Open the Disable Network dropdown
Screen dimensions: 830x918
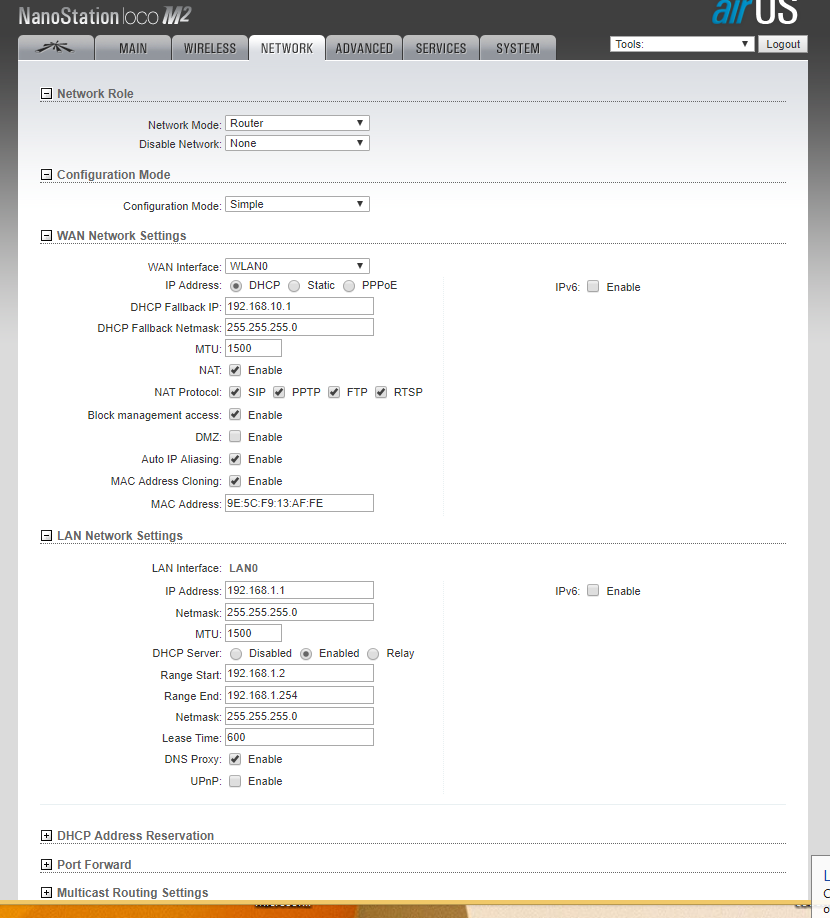click(297, 143)
